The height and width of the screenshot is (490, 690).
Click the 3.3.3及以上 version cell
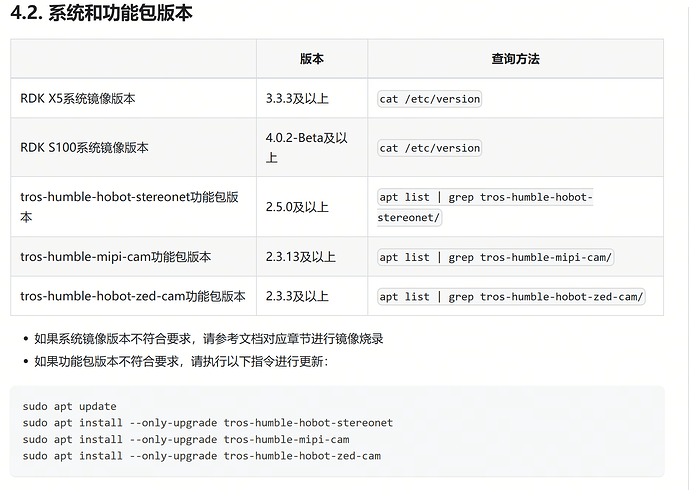[x=312, y=98]
